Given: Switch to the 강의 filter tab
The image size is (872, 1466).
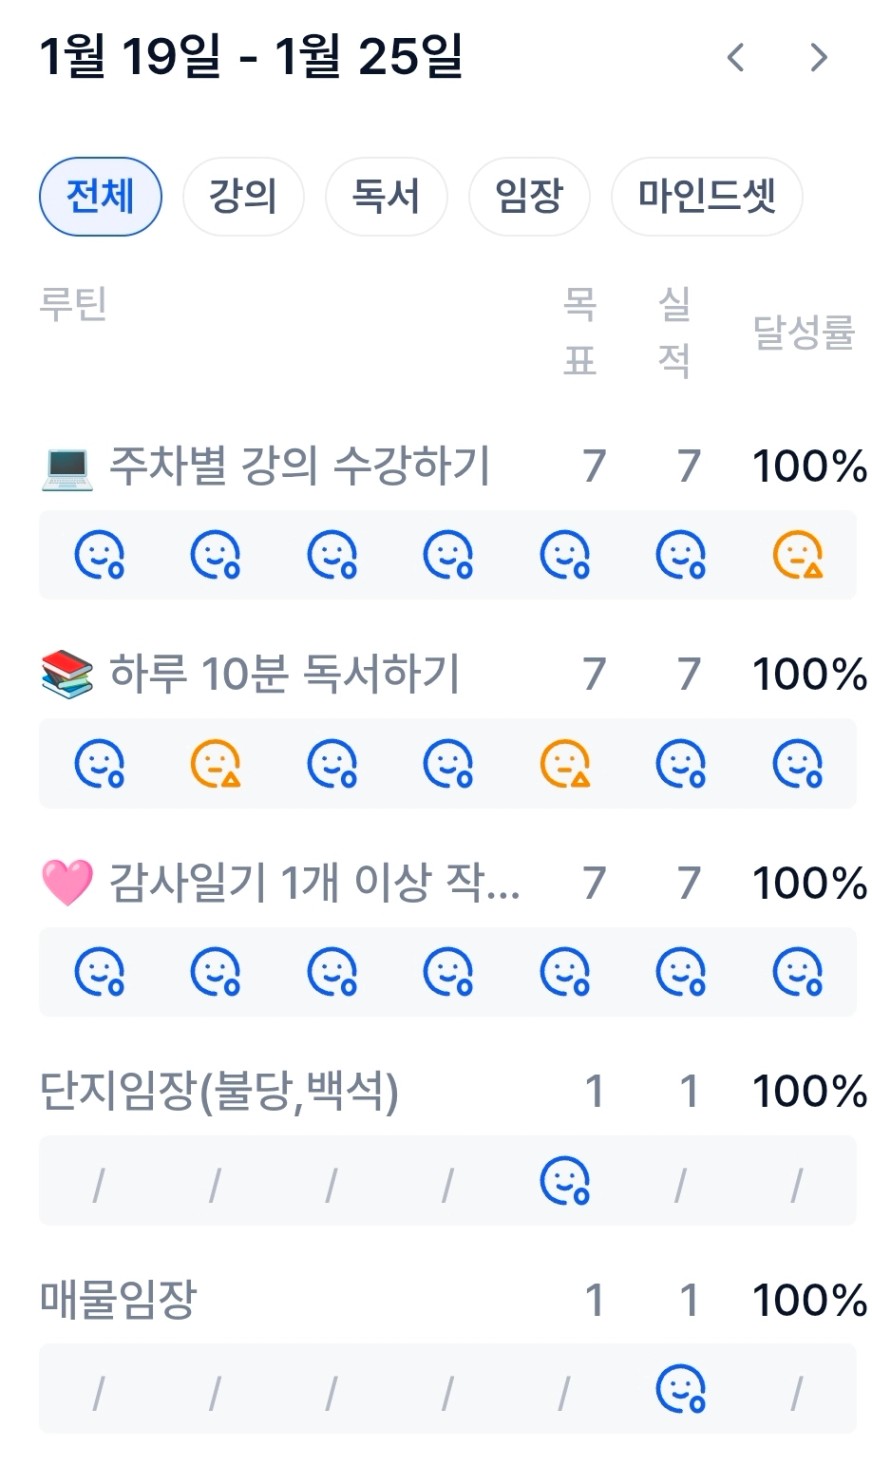Looking at the screenshot, I should coord(243,196).
